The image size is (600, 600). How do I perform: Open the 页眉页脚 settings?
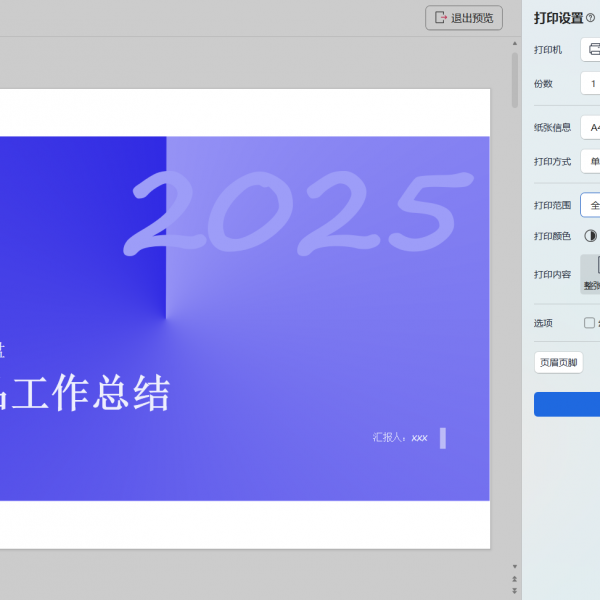tap(558, 363)
